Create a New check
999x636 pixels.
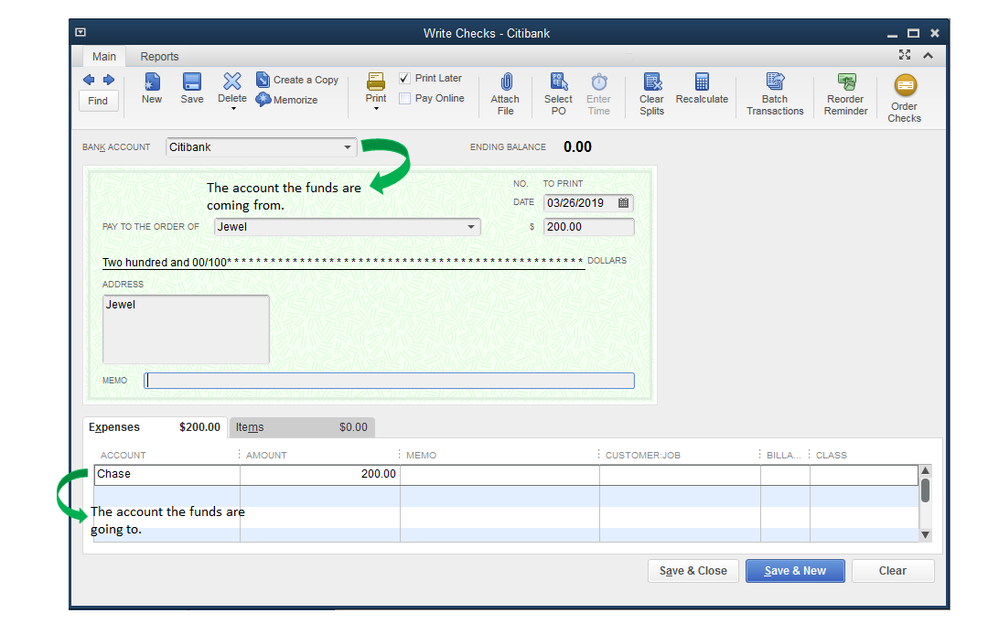(x=152, y=88)
